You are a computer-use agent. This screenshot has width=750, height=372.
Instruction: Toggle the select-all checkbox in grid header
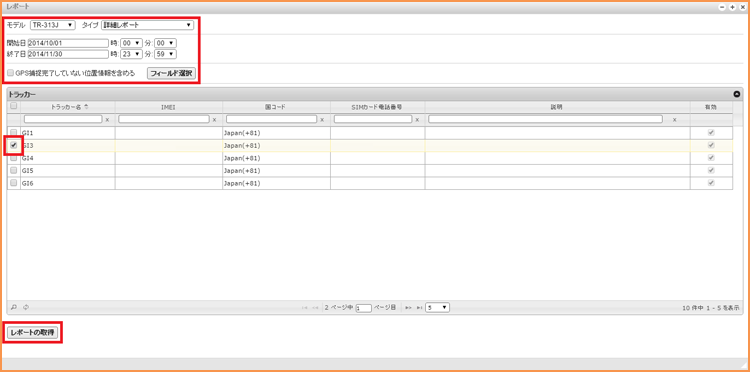click(13, 106)
